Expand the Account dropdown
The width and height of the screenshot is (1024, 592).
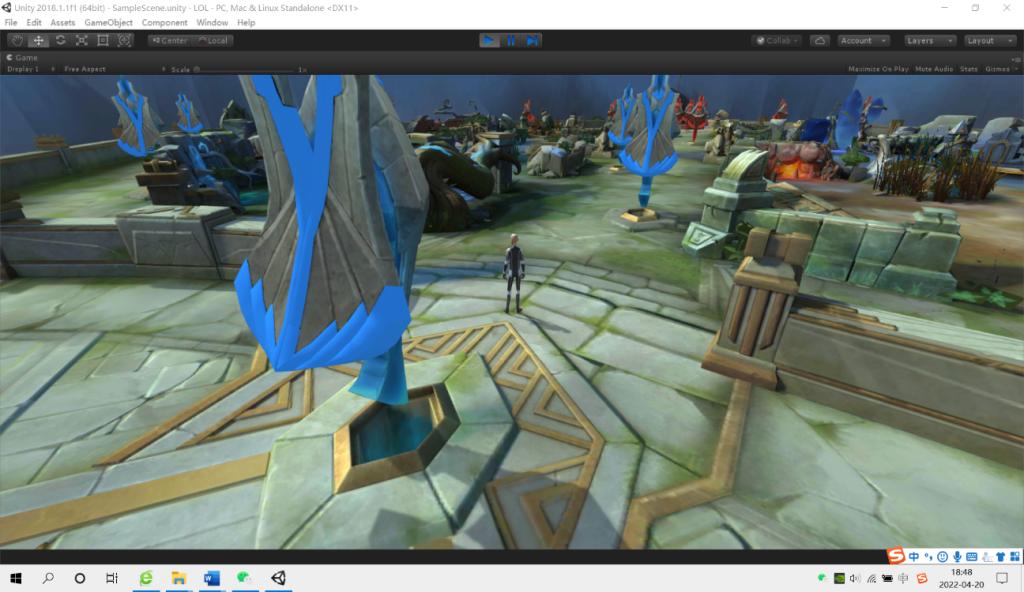(x=863, y=41)
